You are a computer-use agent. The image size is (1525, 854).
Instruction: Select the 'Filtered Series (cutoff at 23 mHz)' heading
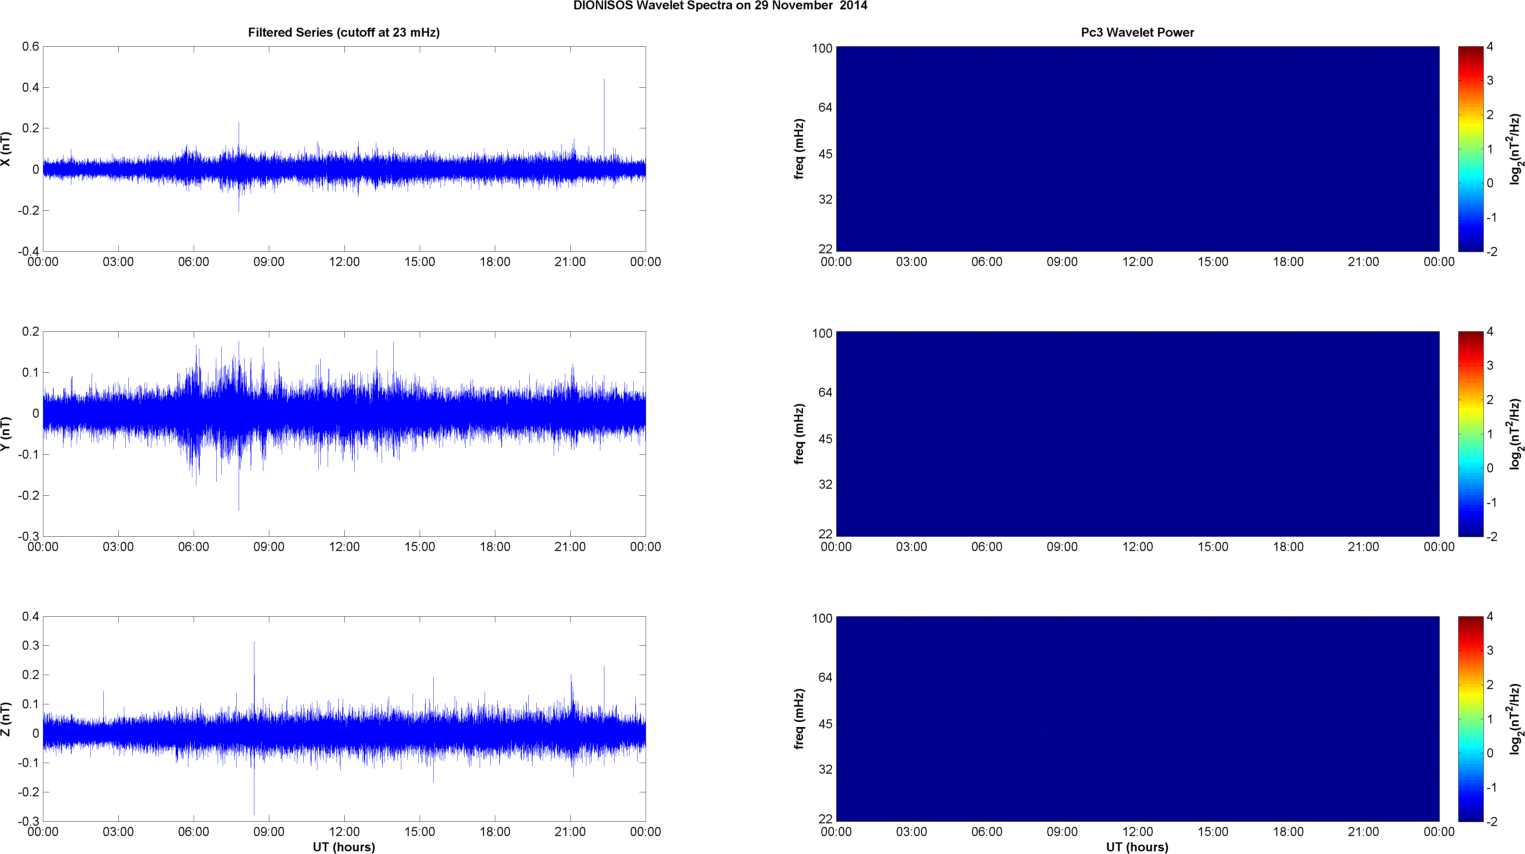click(344, 33)
